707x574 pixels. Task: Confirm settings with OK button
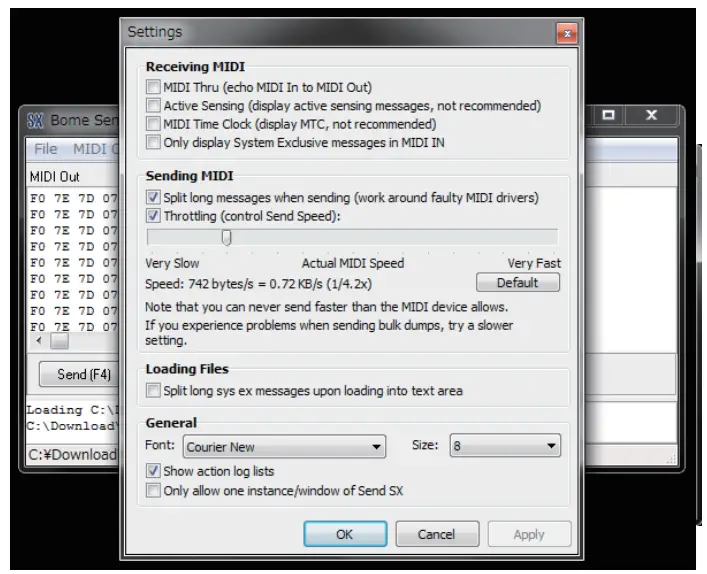(x=345, y=534)
